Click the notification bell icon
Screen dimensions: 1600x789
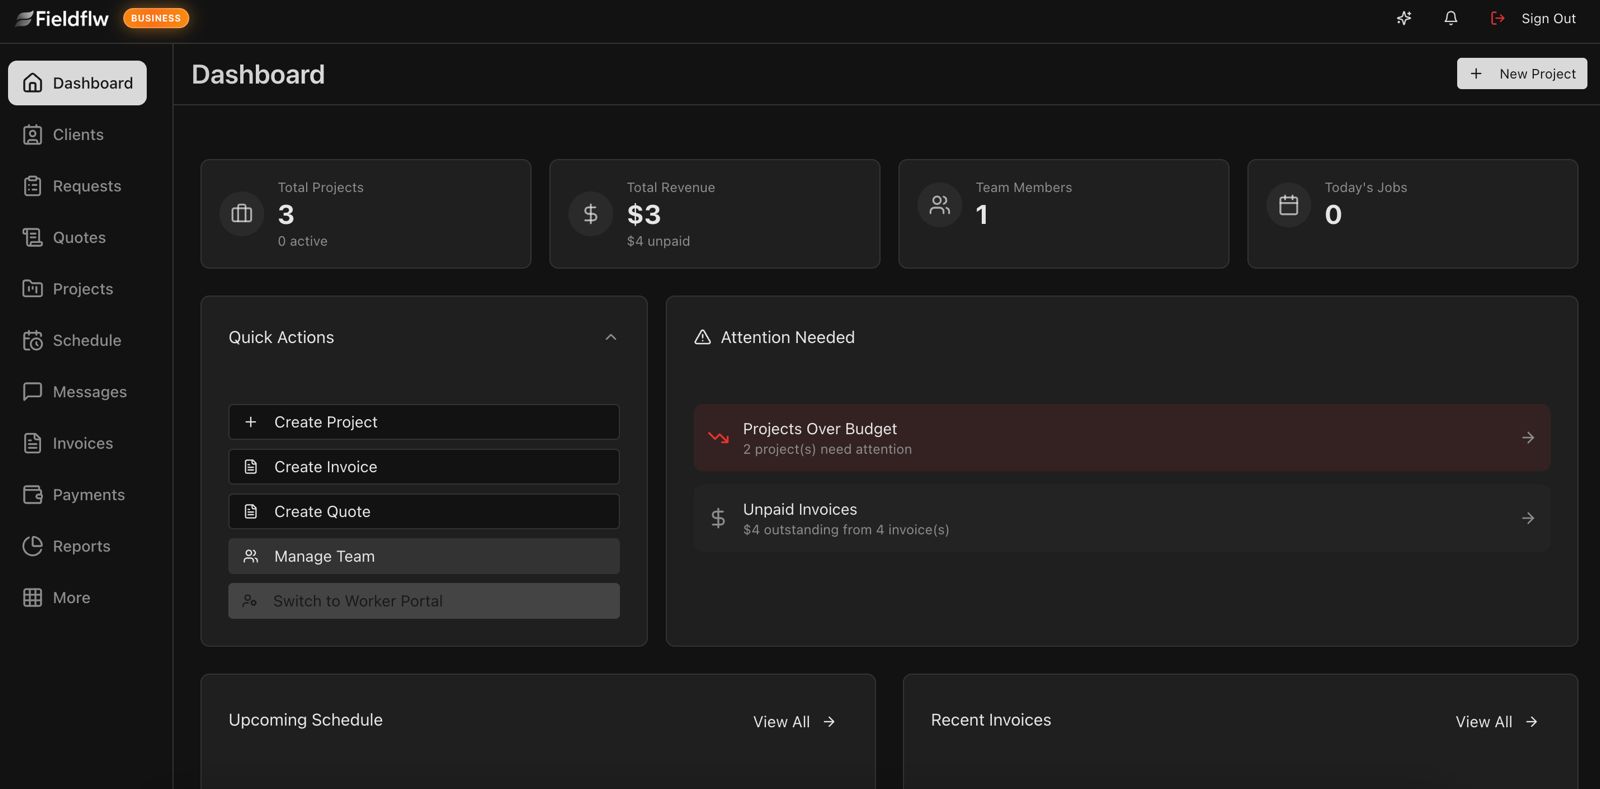tap(1450, 18)
